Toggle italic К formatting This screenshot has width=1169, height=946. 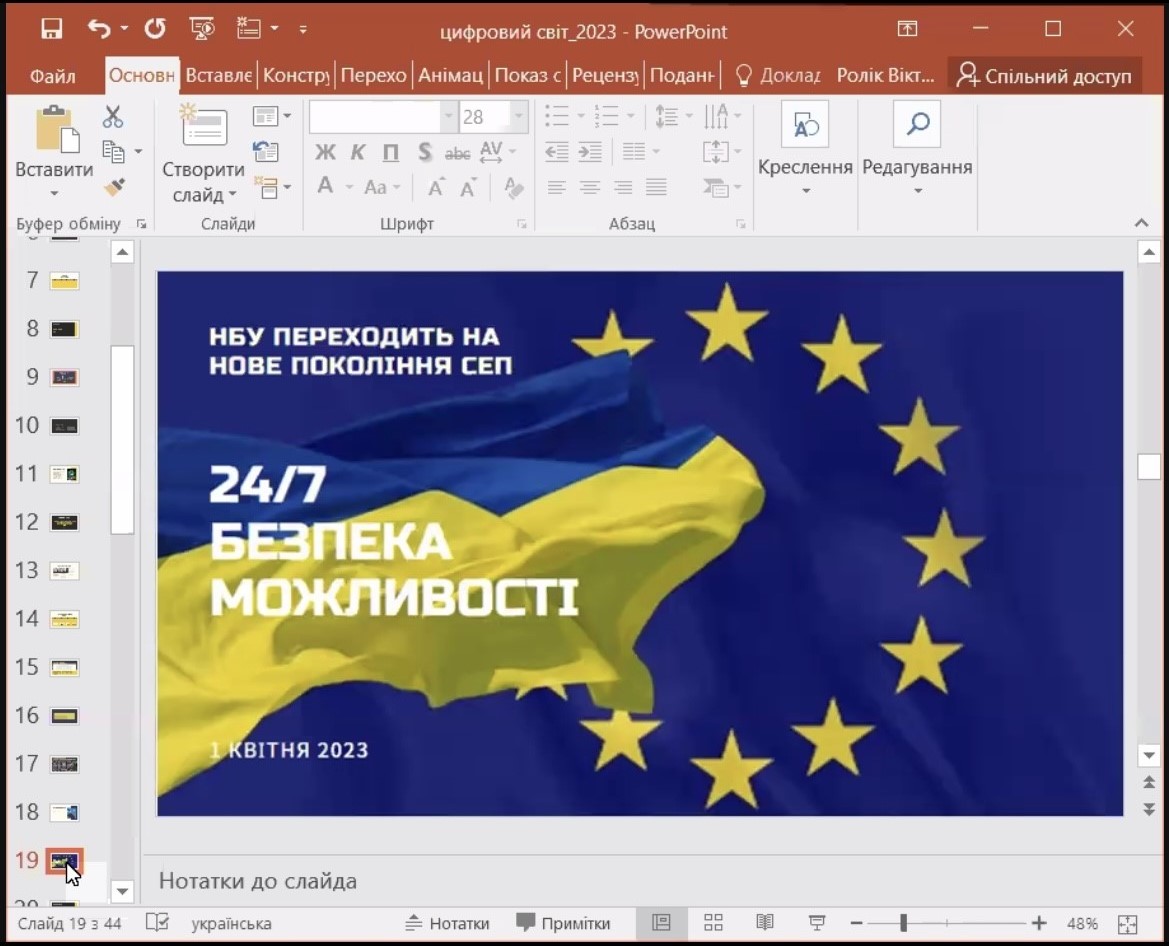(358, 153)
